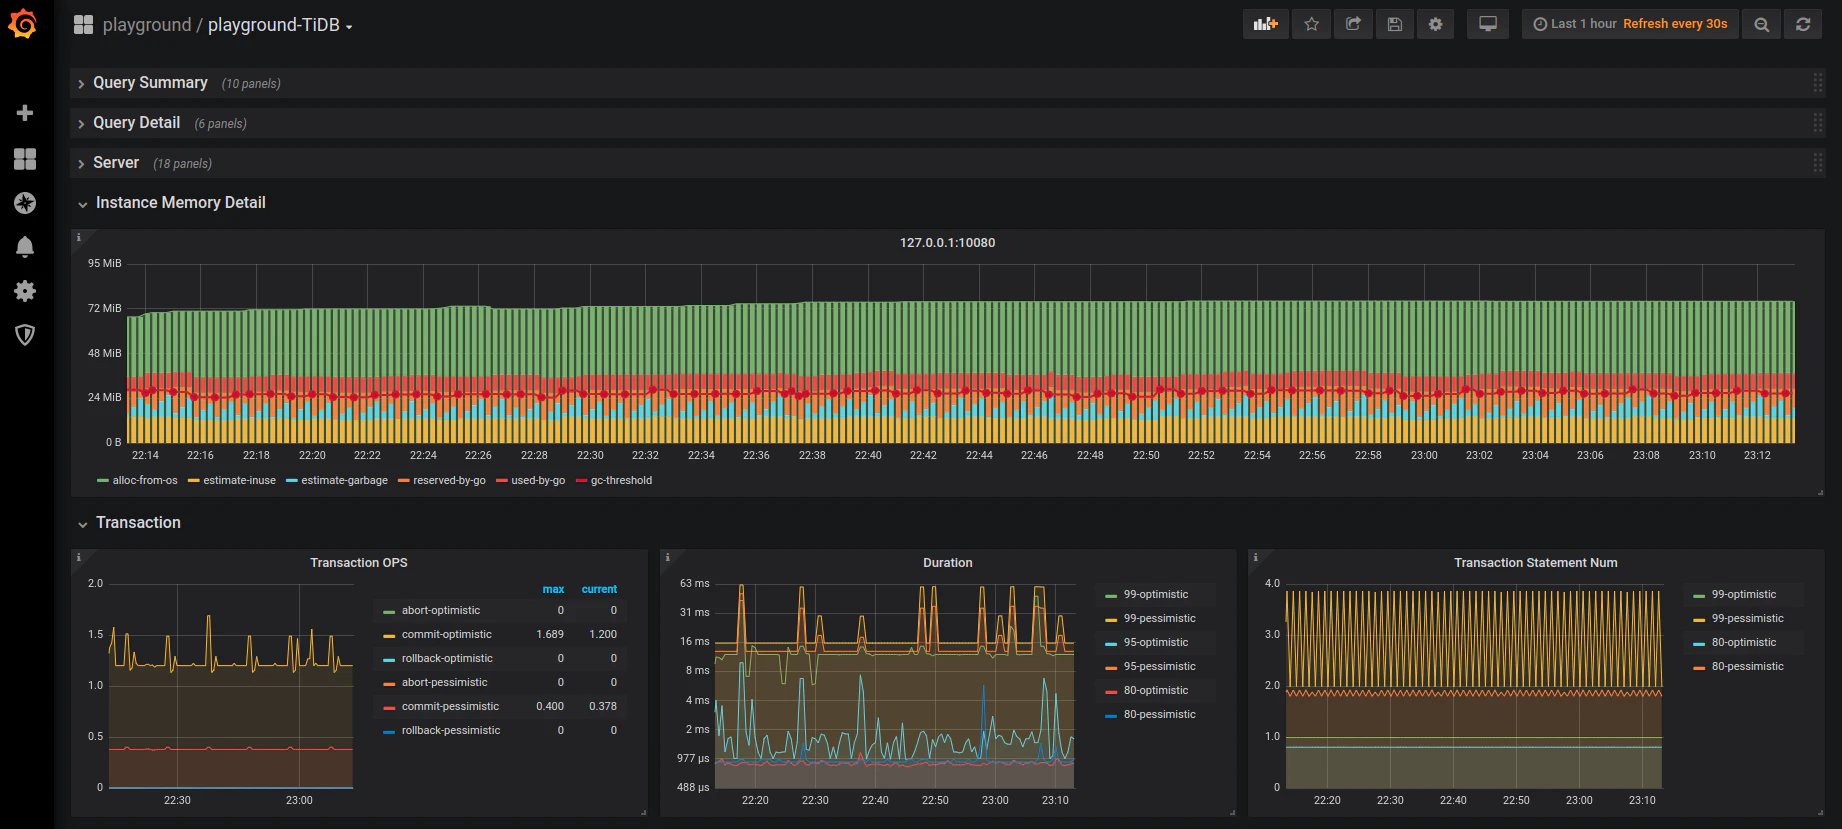1842x829 pixels.
Task: Open the Last 1 hour time picker
Action: [1630, 24]
